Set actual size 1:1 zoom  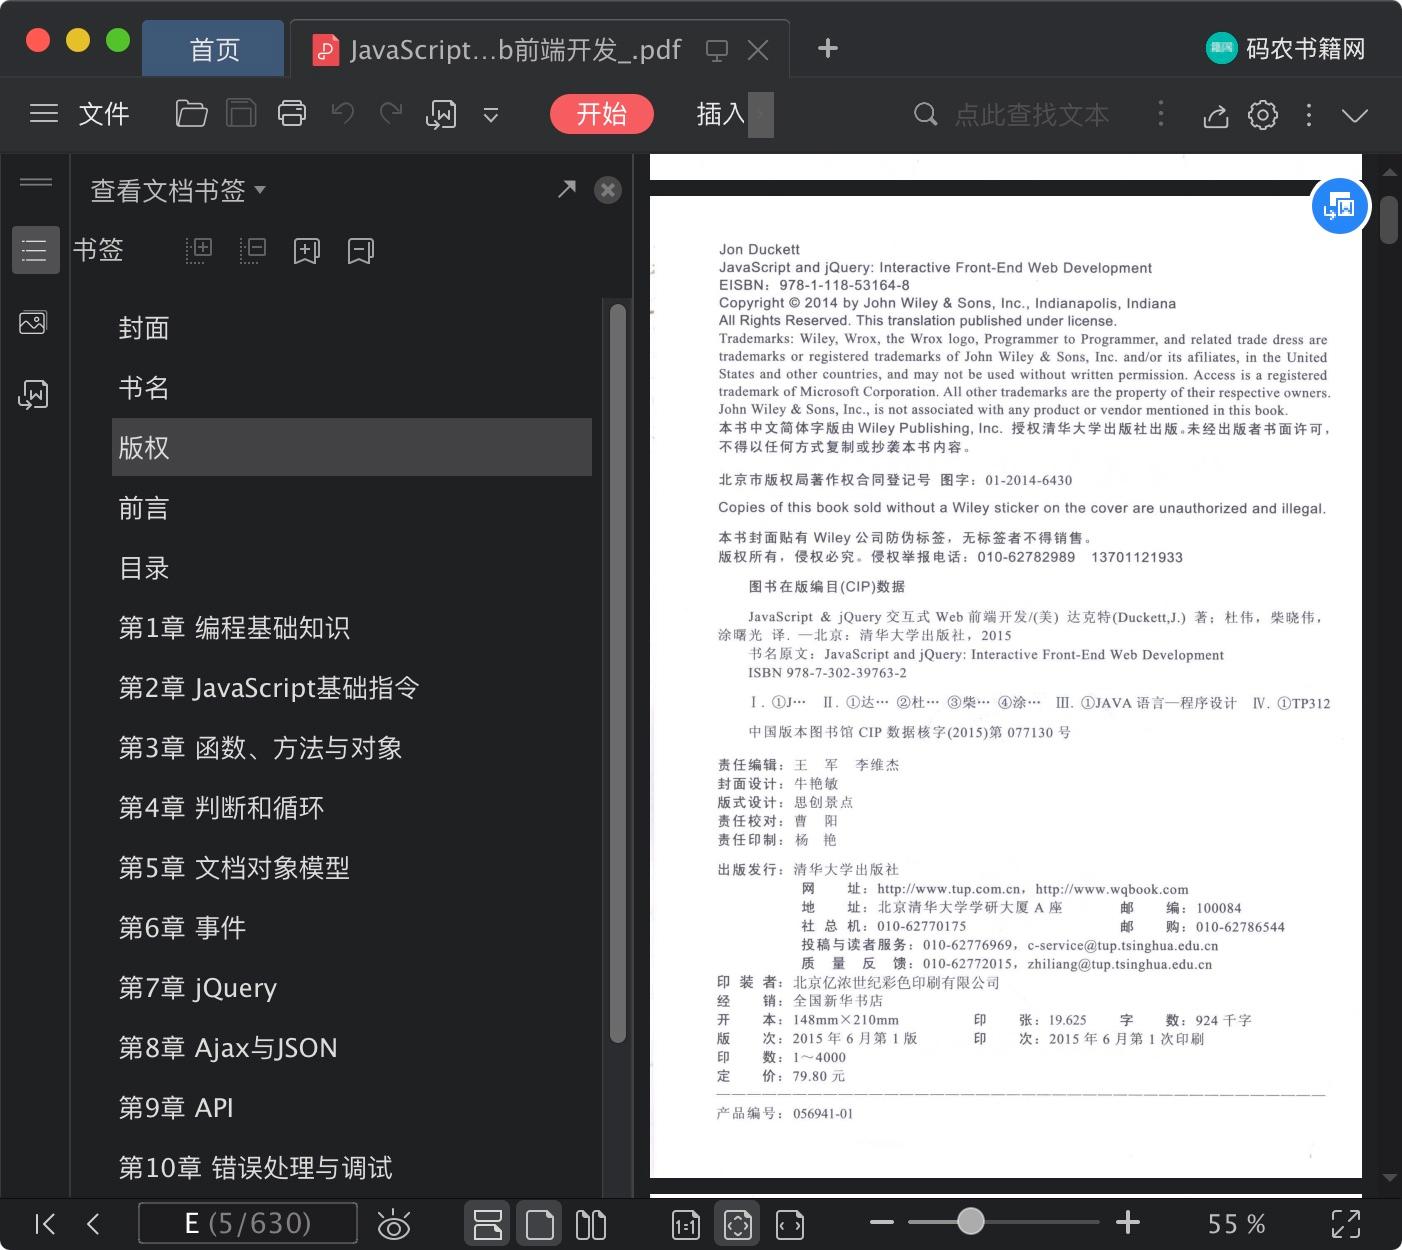pos(686,1225)
